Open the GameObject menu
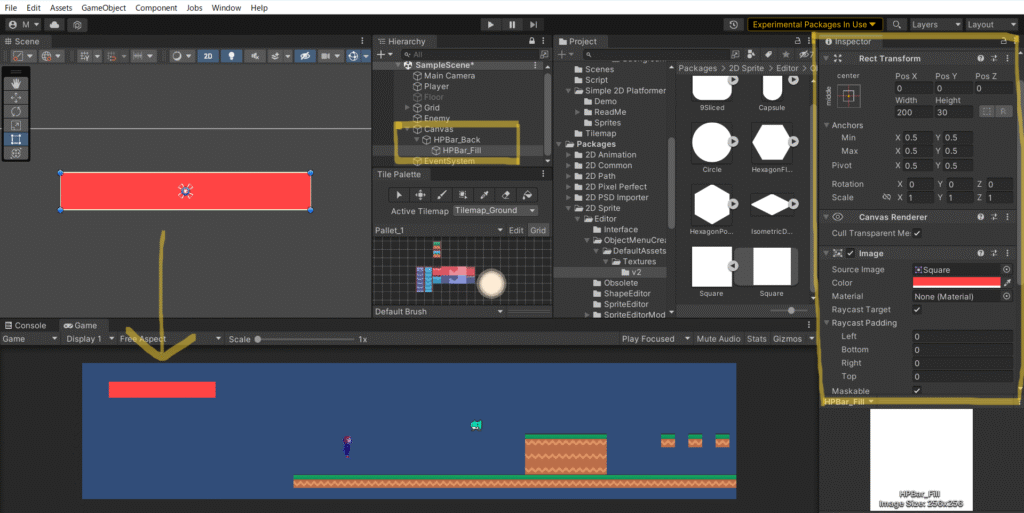1024x513 pixels. [x=103, y=7]
